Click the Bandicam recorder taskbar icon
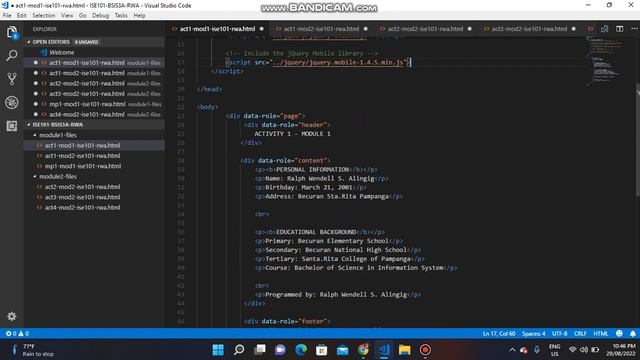 (425, 350)
